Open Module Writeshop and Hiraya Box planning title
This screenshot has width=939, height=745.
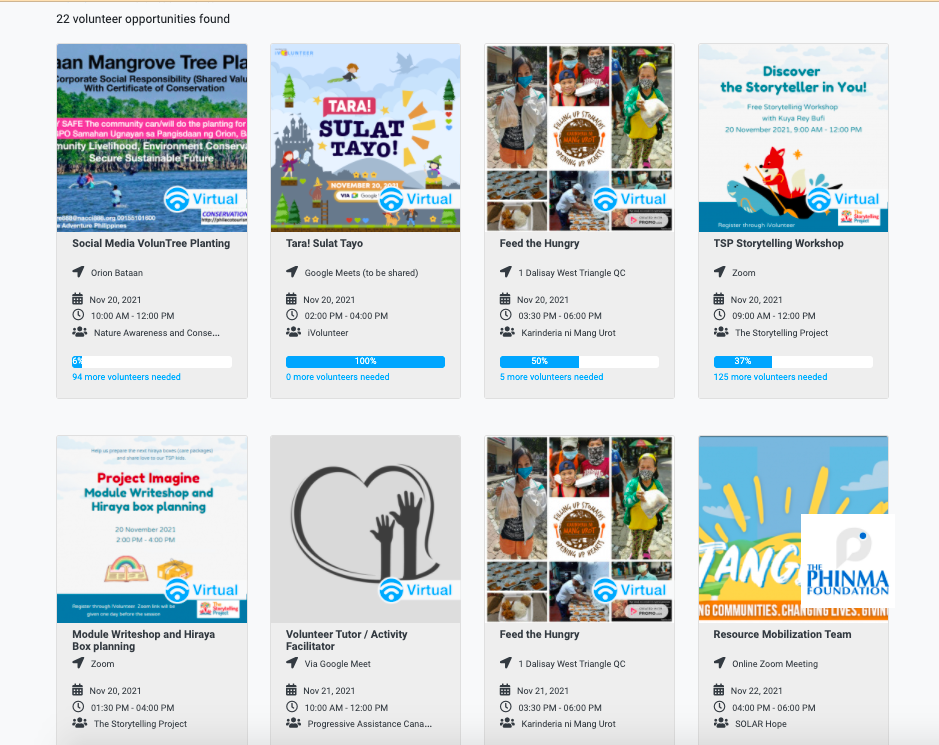coord(144,640)
